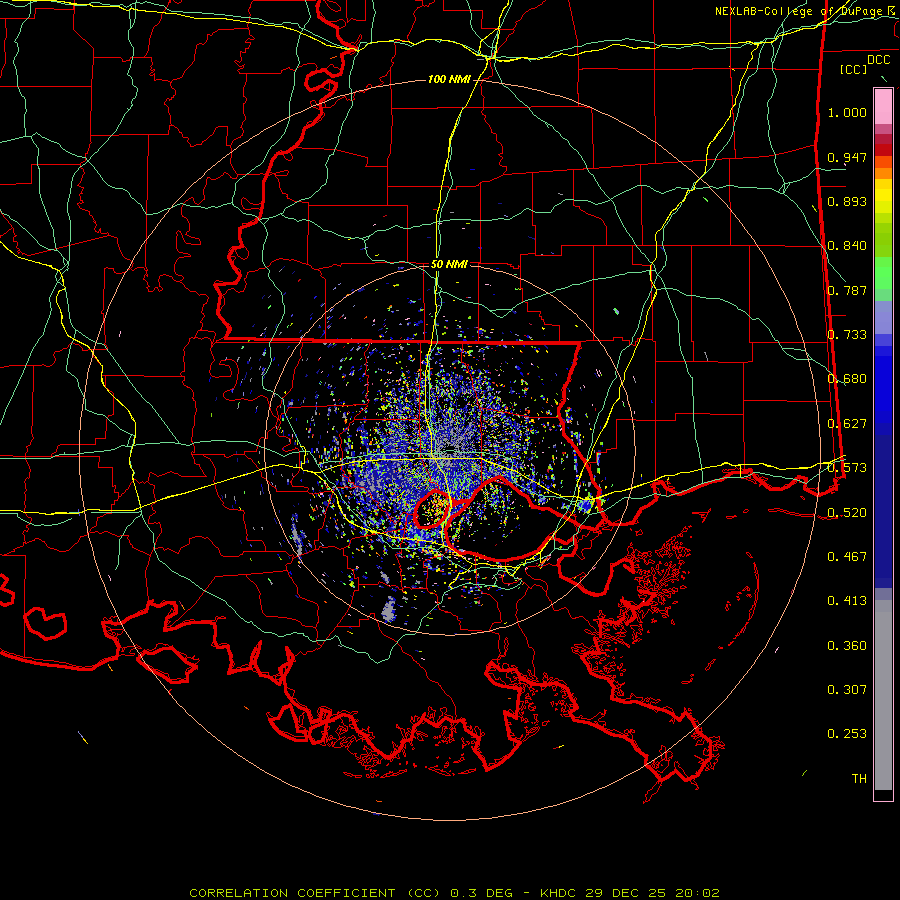The width and height of the screenshot is (900, 900).
Task: Select the DCC product label
Action: [x=878, y=60]
